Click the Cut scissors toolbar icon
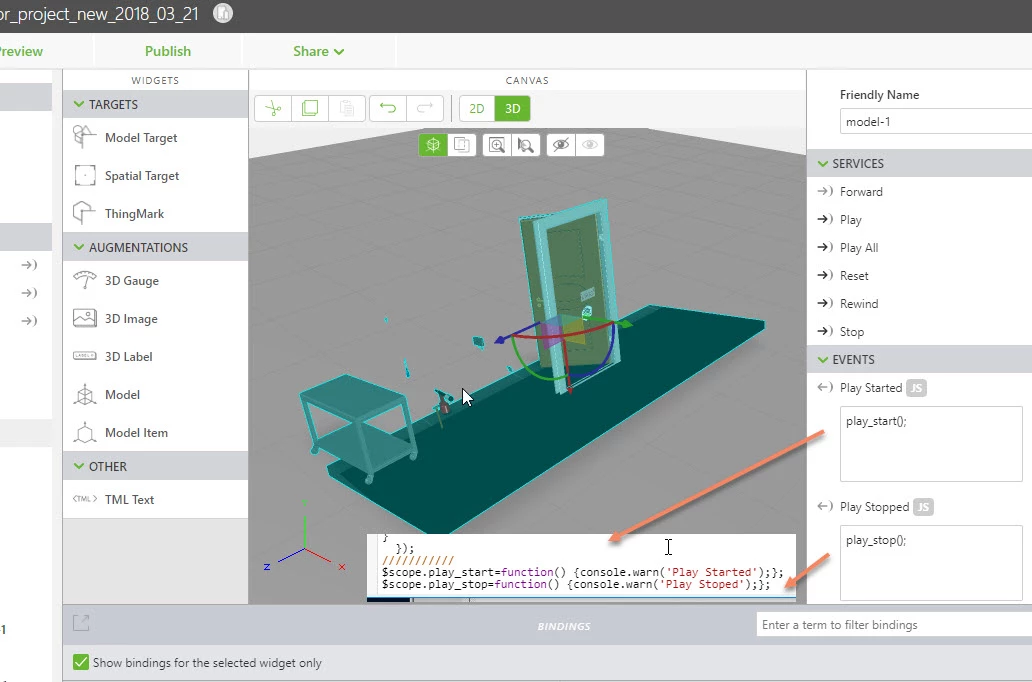 click(273, 109)
